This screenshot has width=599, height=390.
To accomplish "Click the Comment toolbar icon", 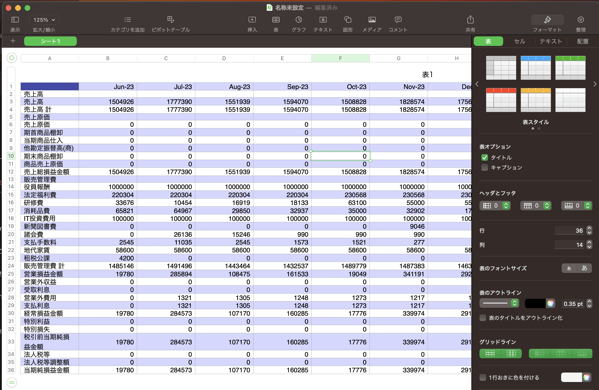I will [x=398, y=19].
